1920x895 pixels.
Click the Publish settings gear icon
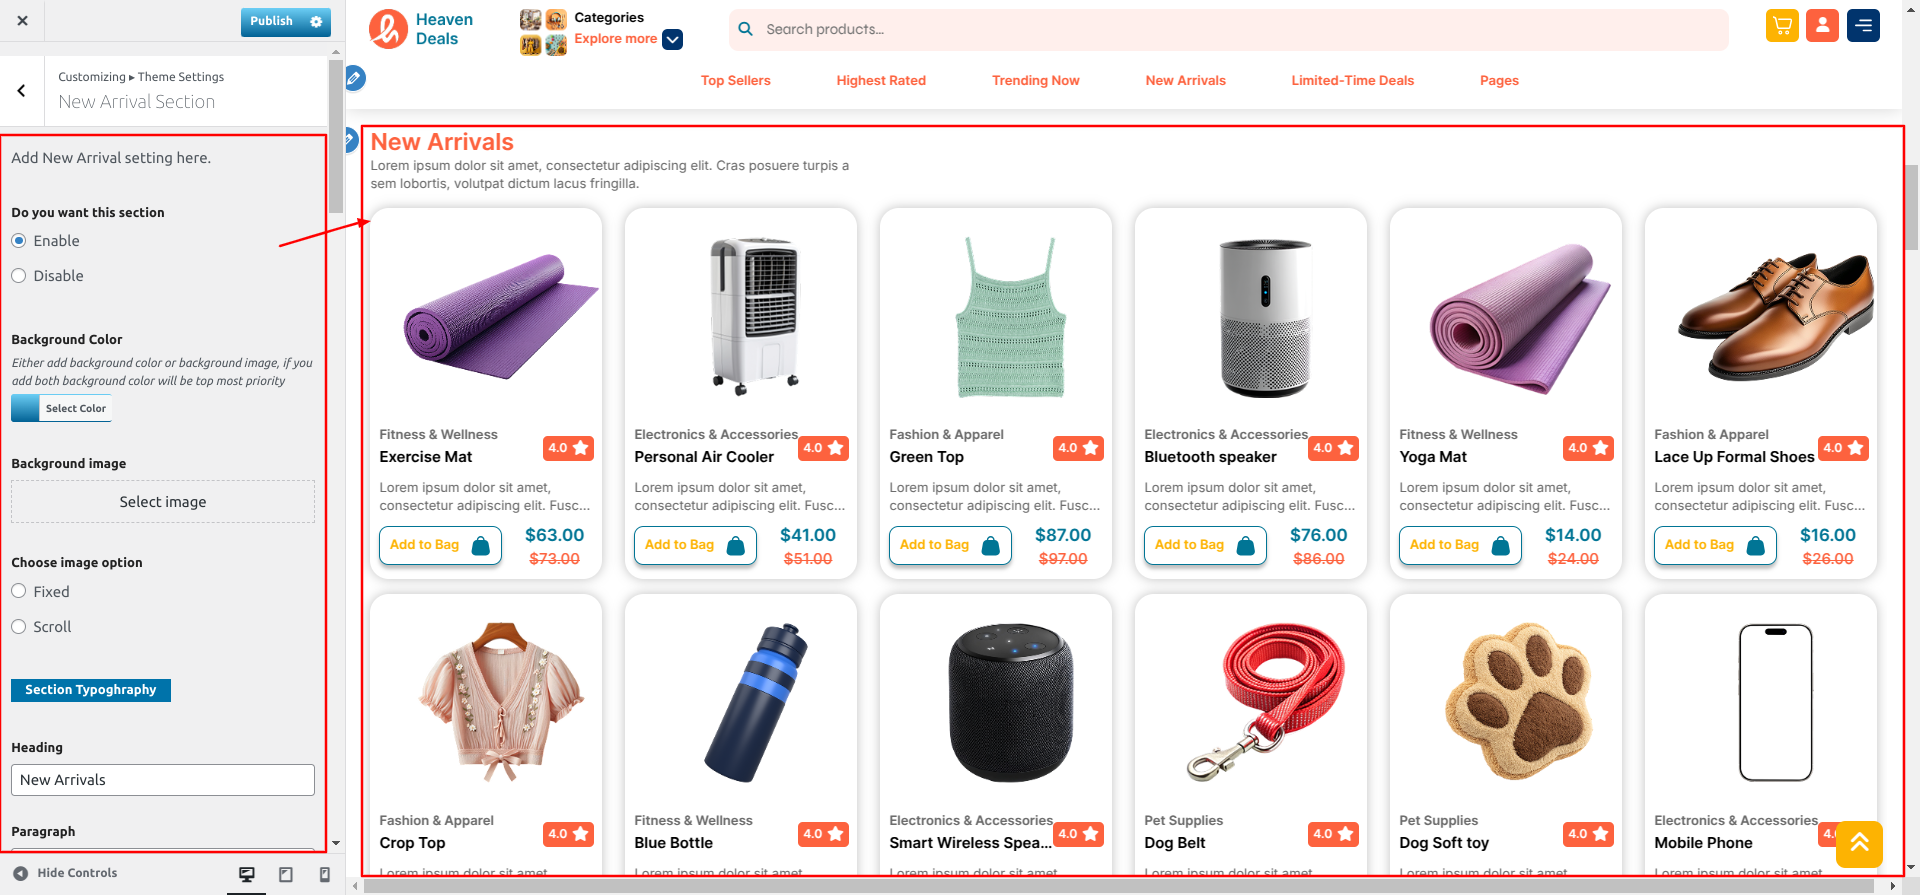(316, 21)
